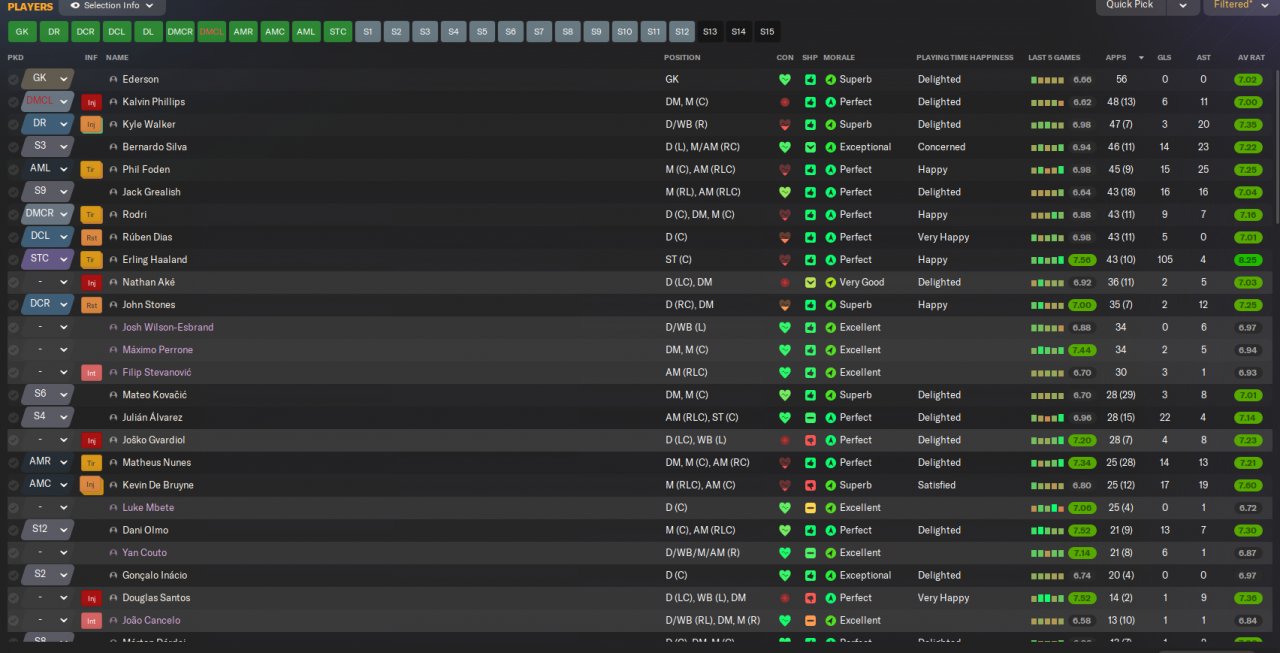Toggle picked checkmark for Gonçalo Inácio
1280x653 pixels.
click(x=13, y=575)
